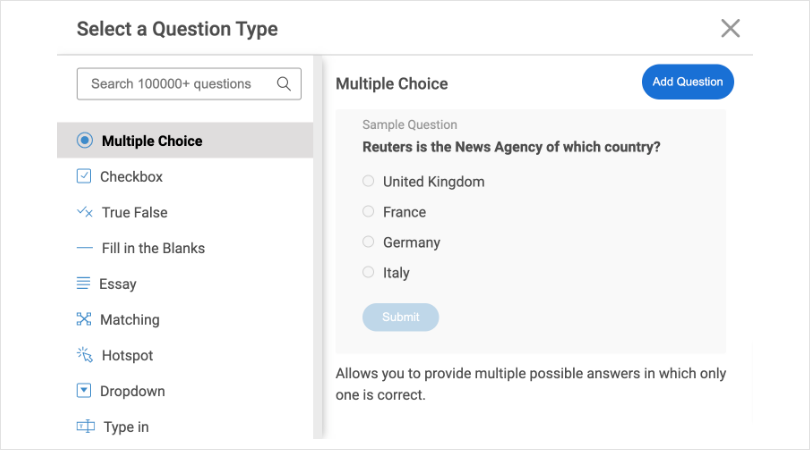Click the Fill in the Blanks icon
The image size is (810, 450).
[x=85, y=248]
